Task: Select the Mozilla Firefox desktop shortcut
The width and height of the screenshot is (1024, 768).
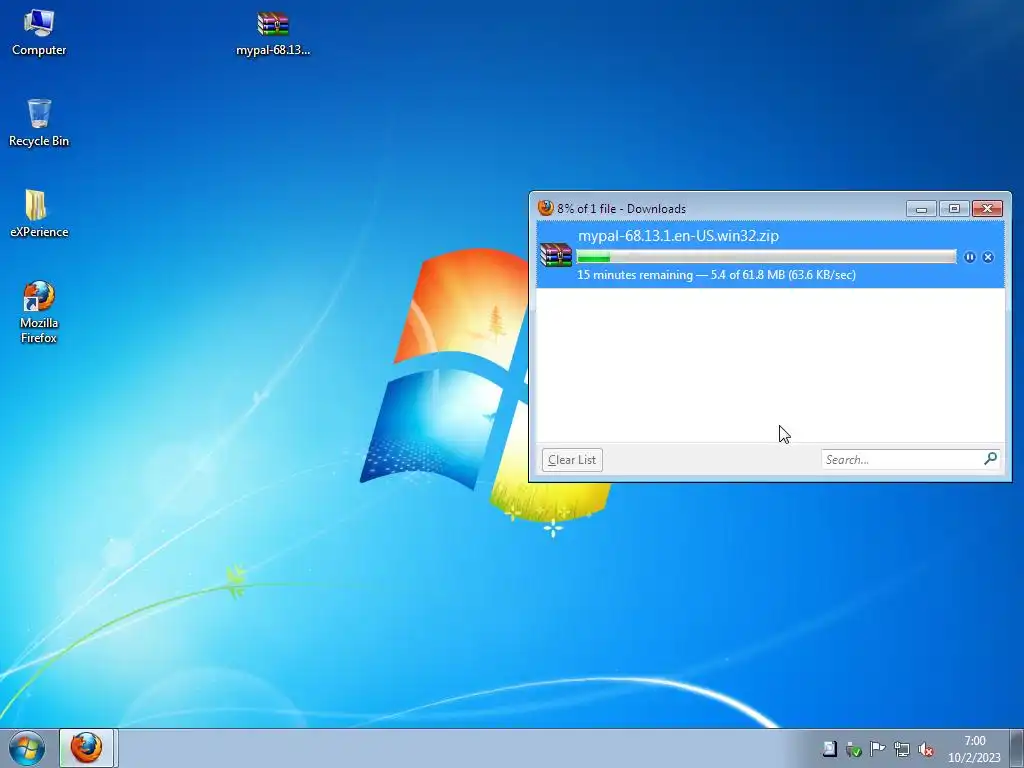Action: 39,312
